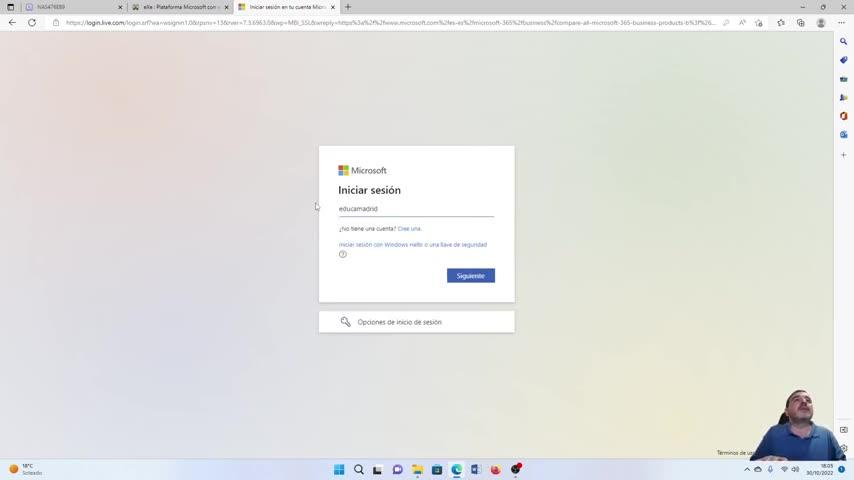Open Task View on taskbar
The image size is (854, 480).
[377, 470]
